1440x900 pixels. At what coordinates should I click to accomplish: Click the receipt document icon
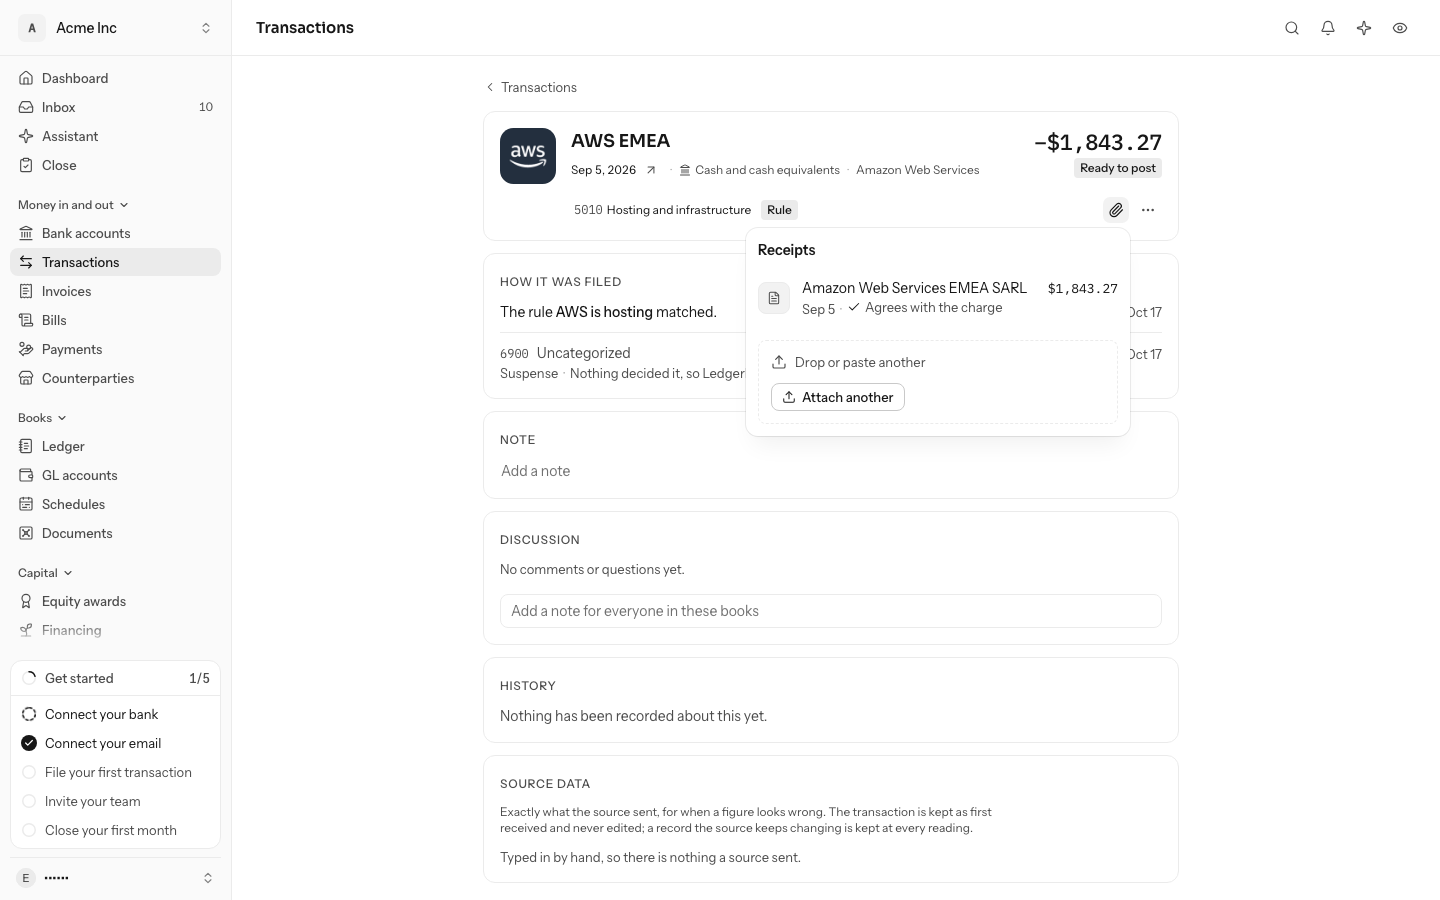(774, 298)
